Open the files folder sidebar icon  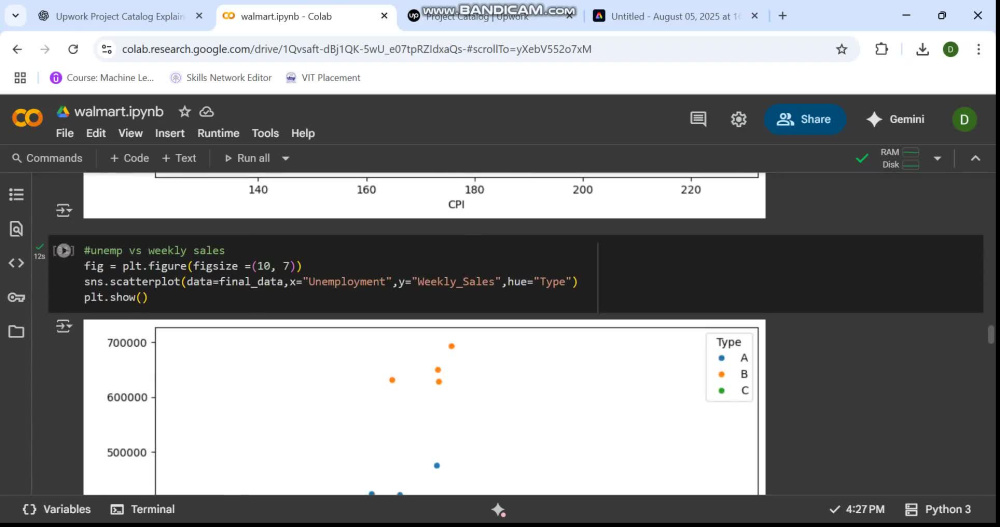pyautogui.click(x=16, y=331)
